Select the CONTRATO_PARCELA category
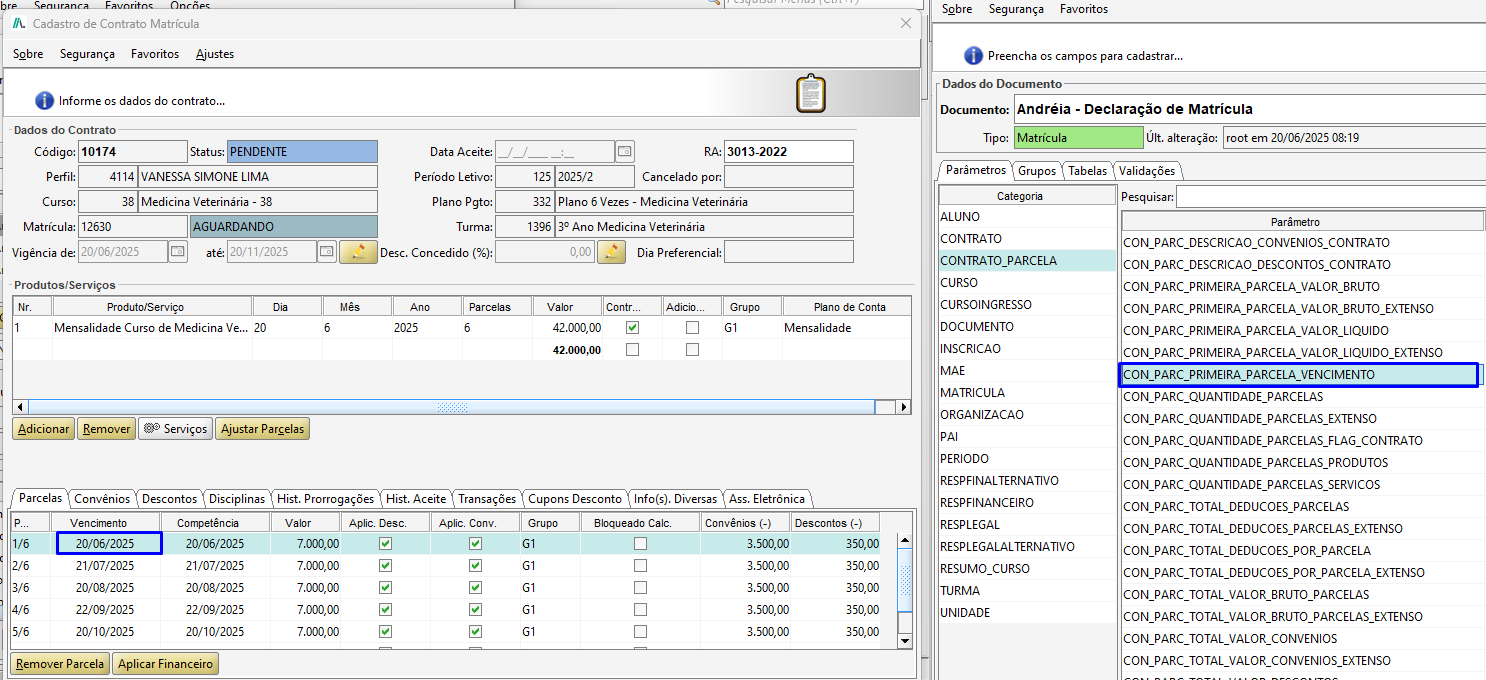The height and width of the screenshot is (680, 1486). [x=1027, y=261]
